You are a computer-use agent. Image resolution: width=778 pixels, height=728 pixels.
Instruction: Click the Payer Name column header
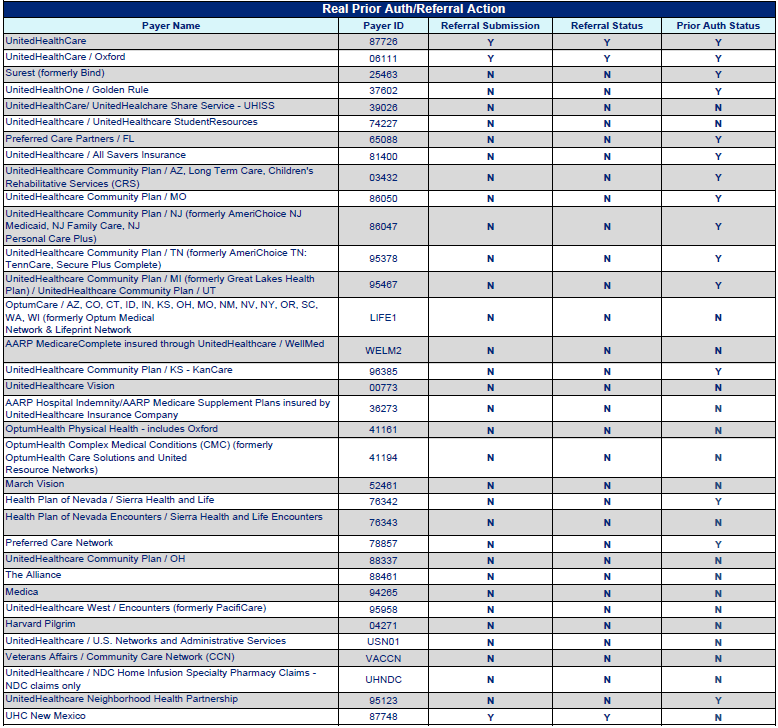pyautogui.click(x=171, y=26)
